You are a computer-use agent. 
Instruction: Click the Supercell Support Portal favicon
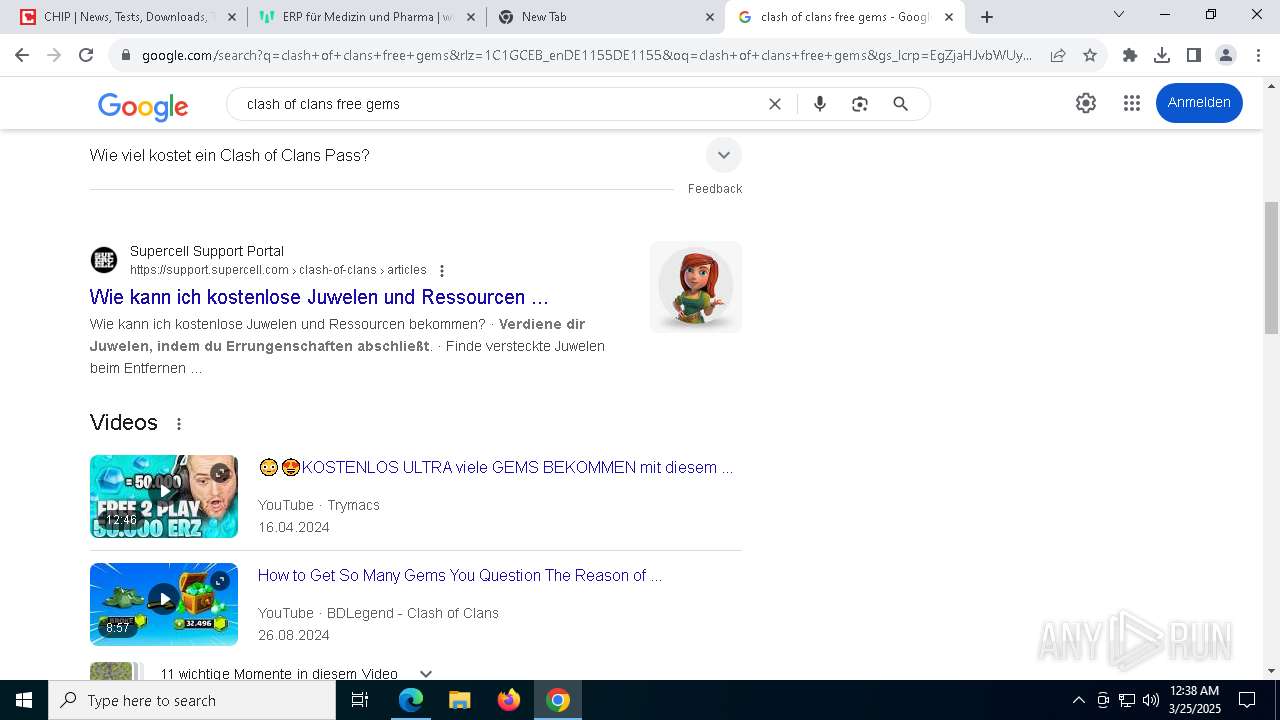tap(104, 260)
